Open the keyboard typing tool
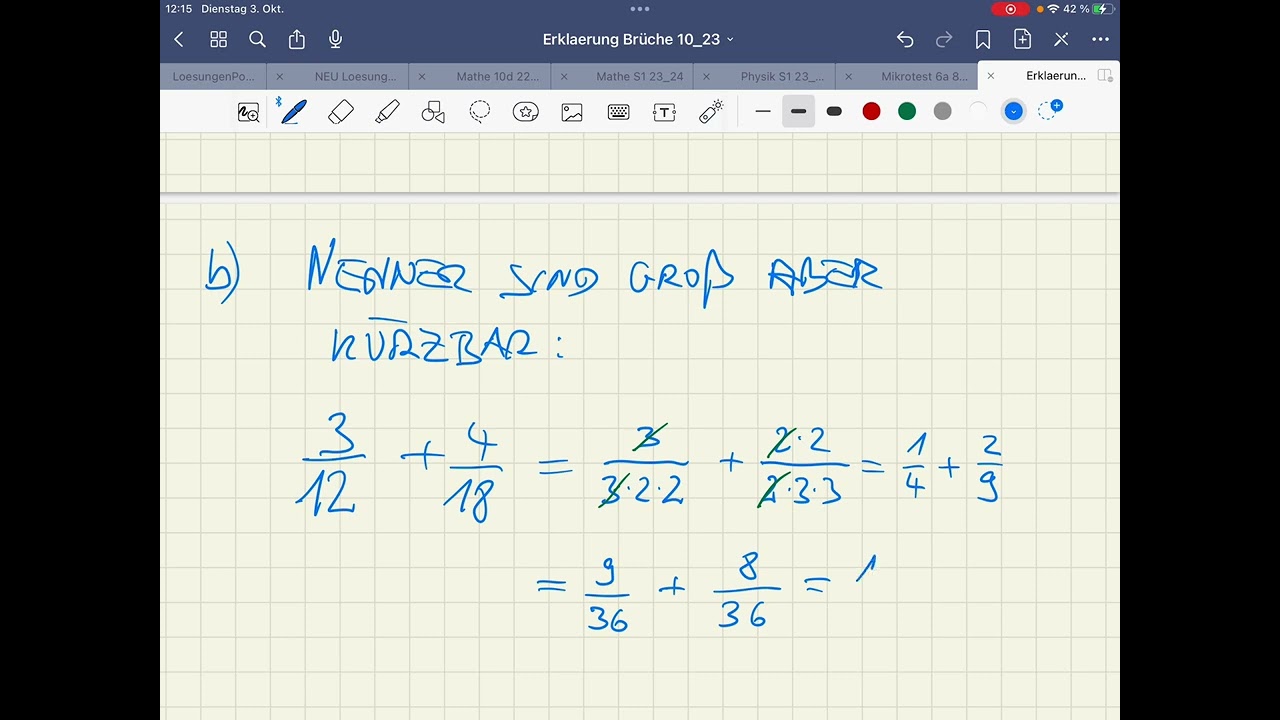 click(618, 112)
